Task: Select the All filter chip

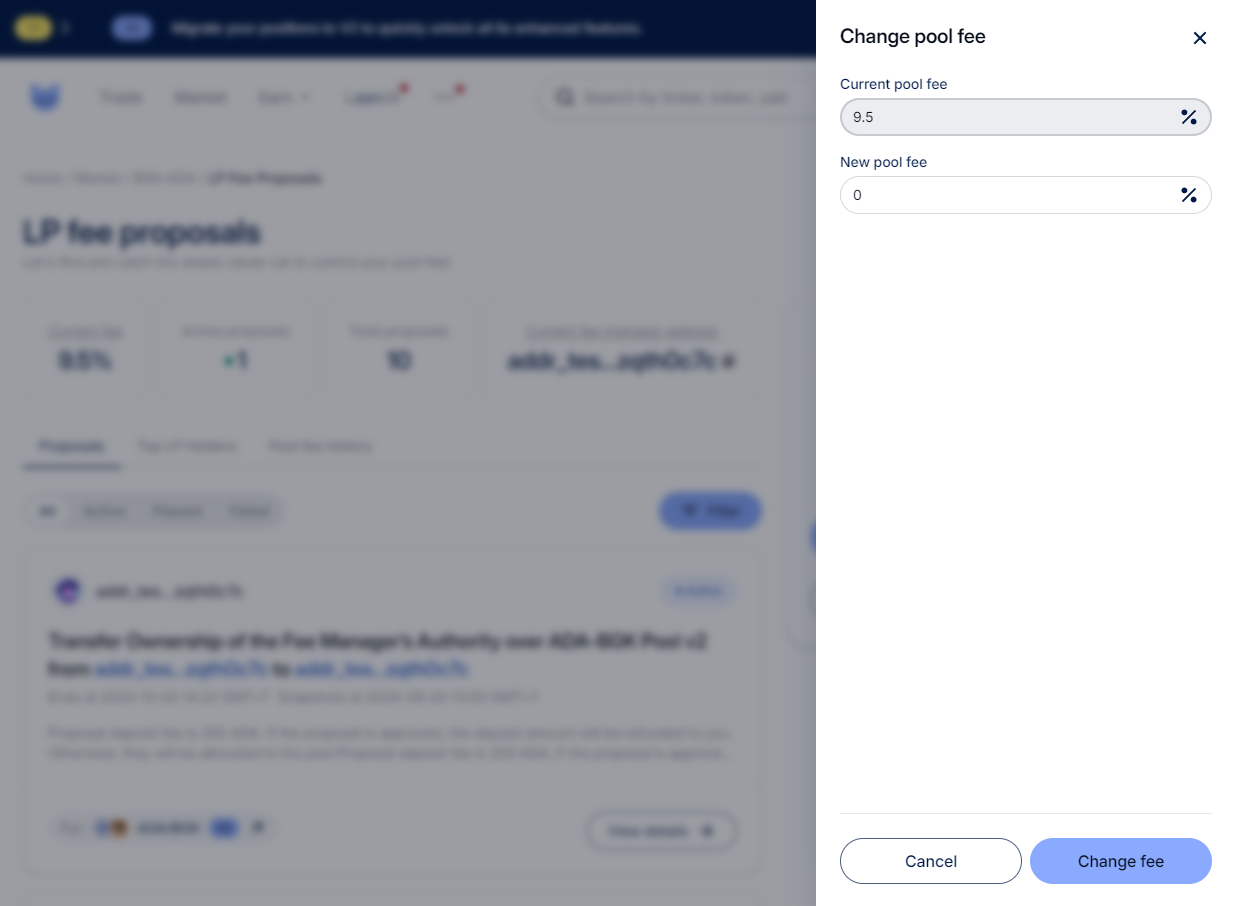Action: pyautogui.click(x=46, y=511)
